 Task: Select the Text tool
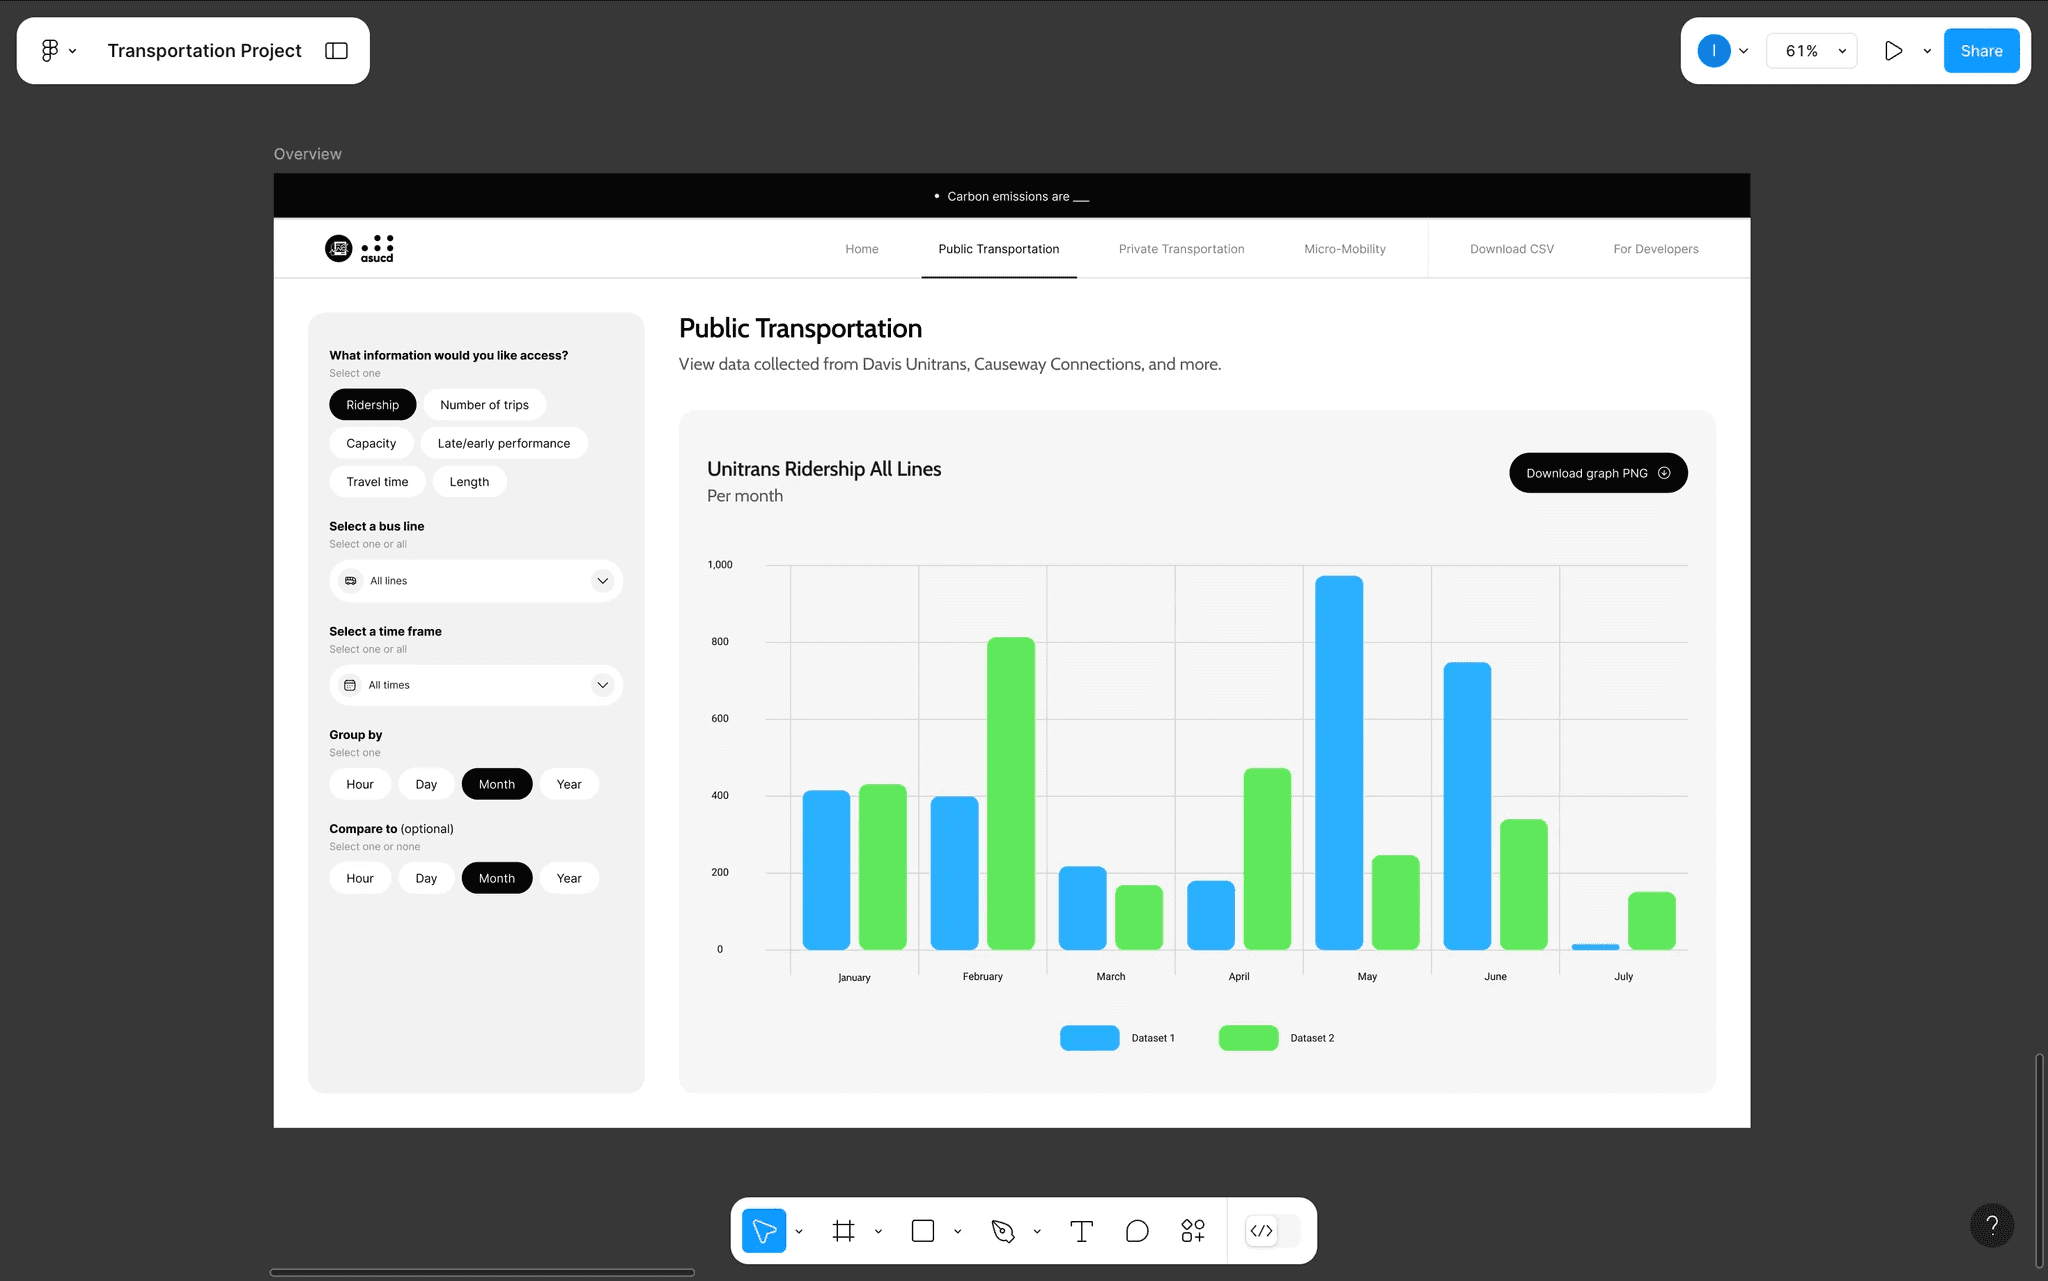1081,1230
